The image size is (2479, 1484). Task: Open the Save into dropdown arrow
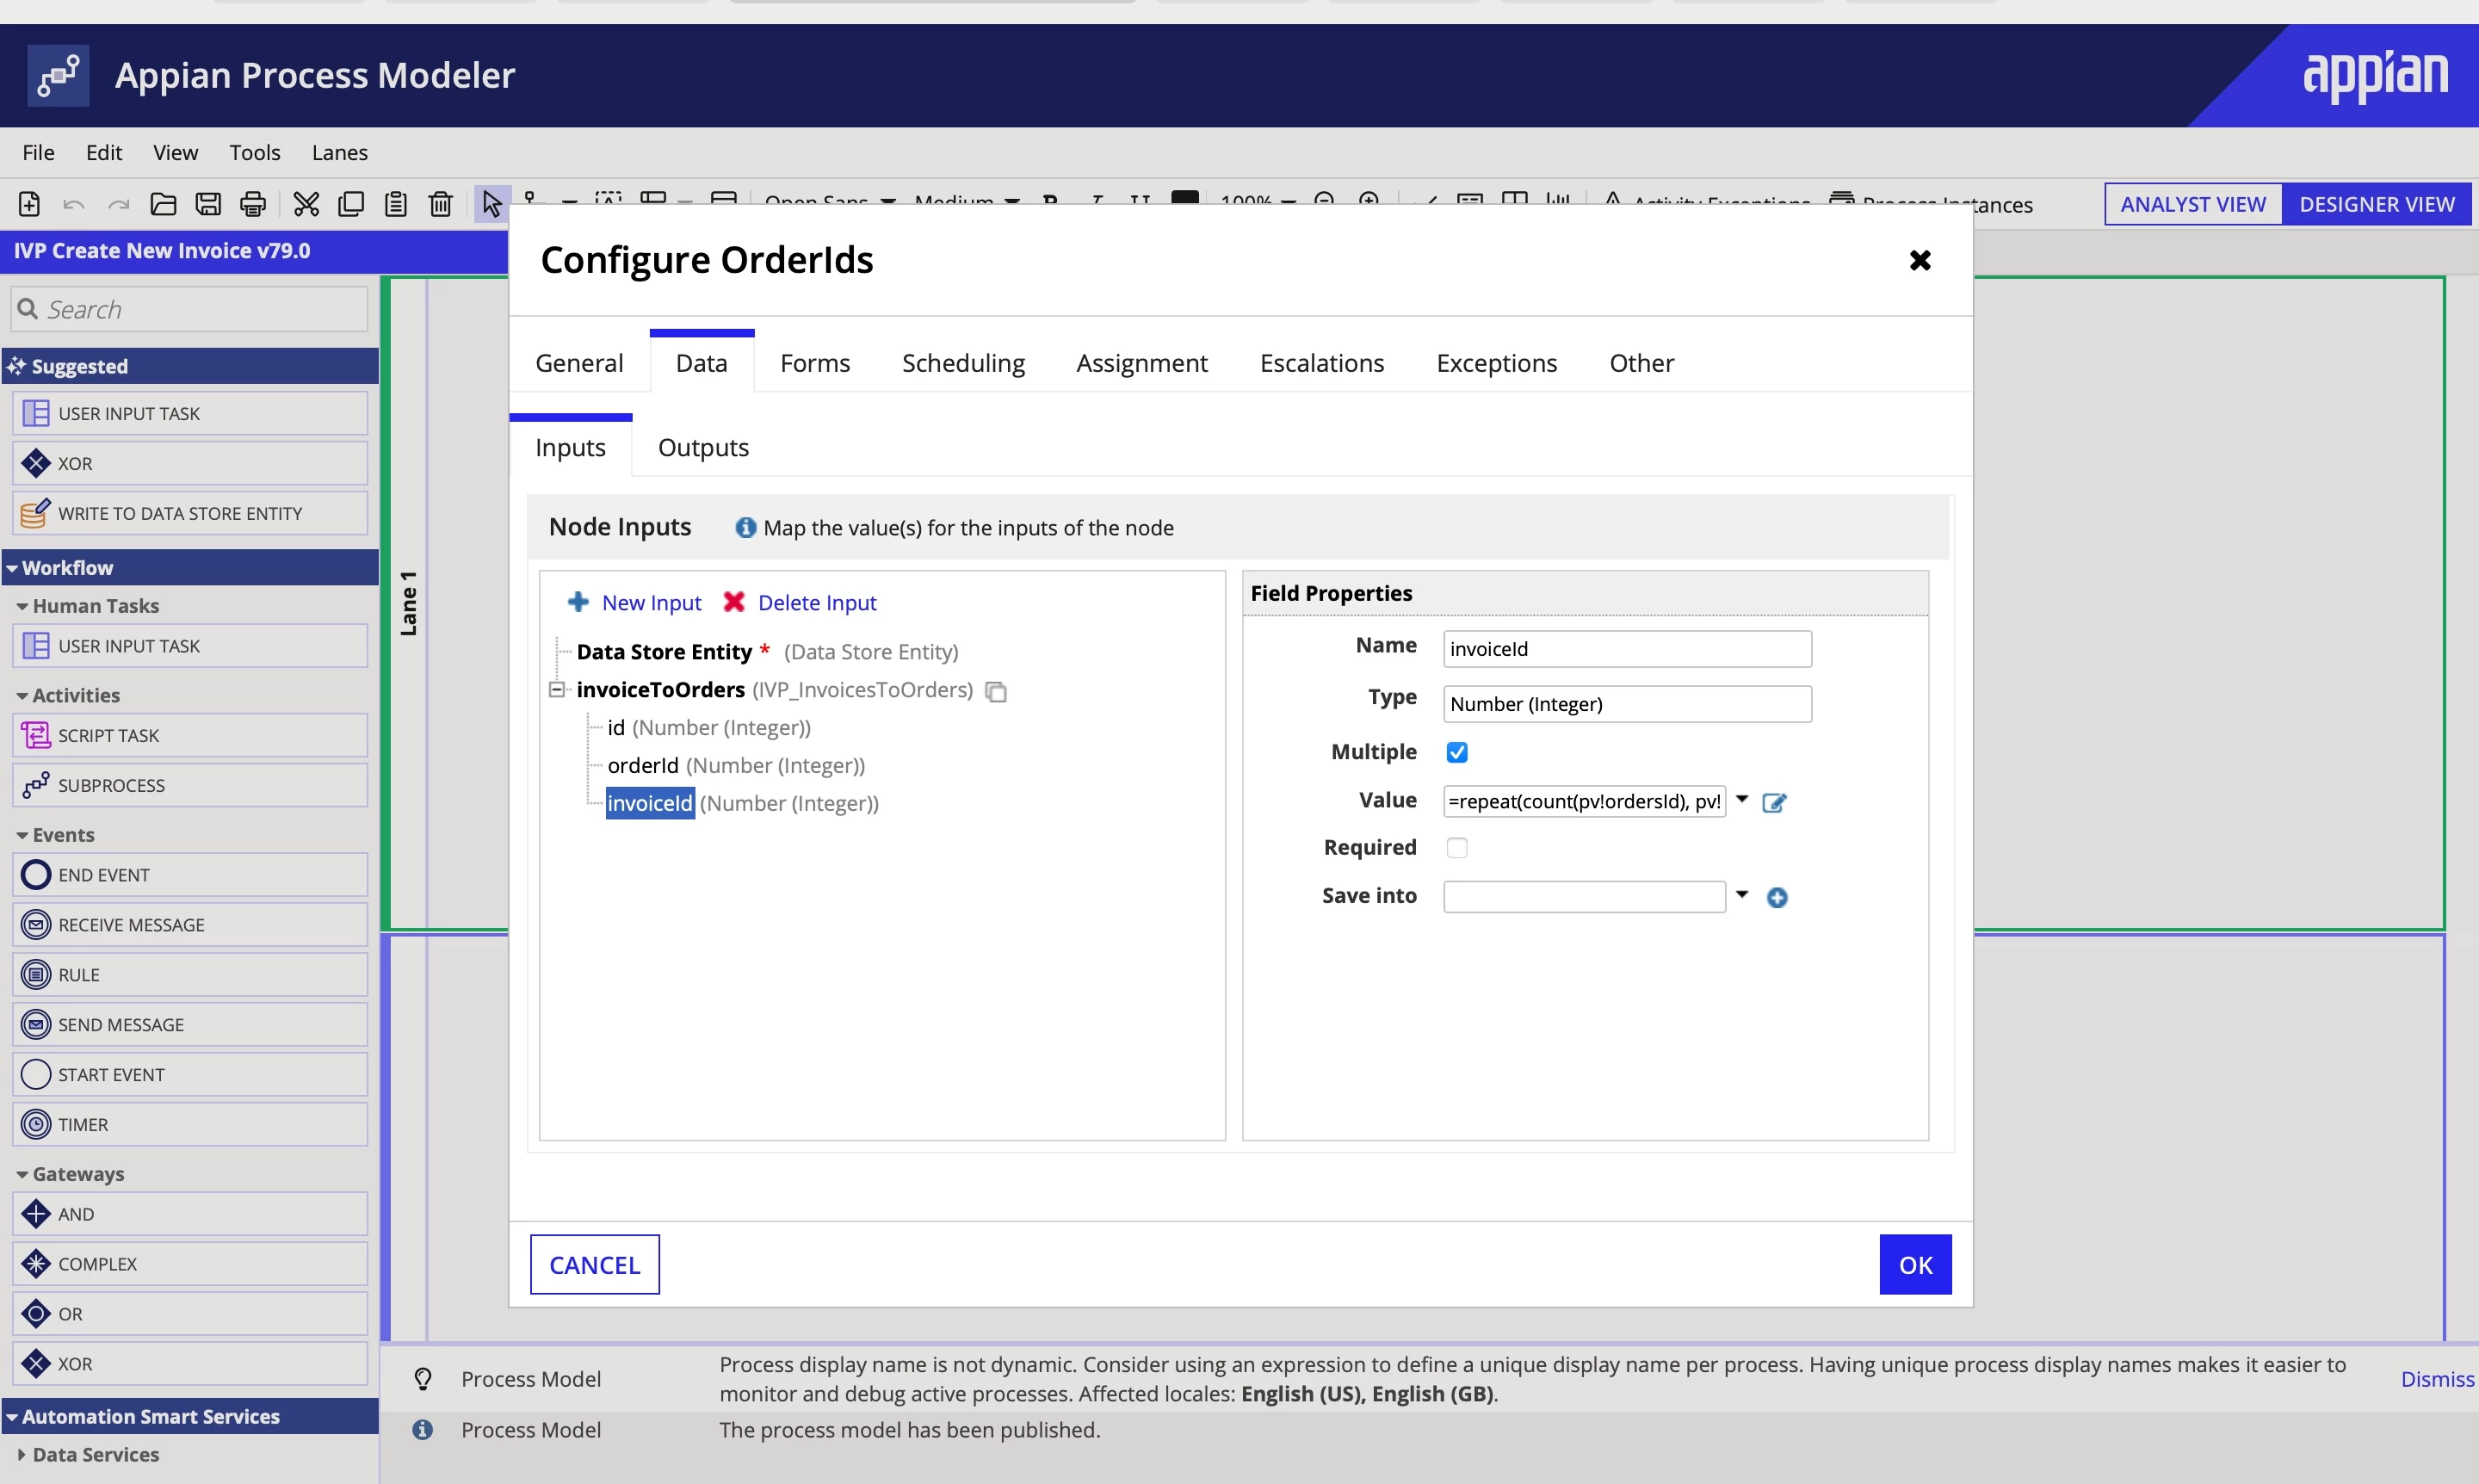[1742, 895]
